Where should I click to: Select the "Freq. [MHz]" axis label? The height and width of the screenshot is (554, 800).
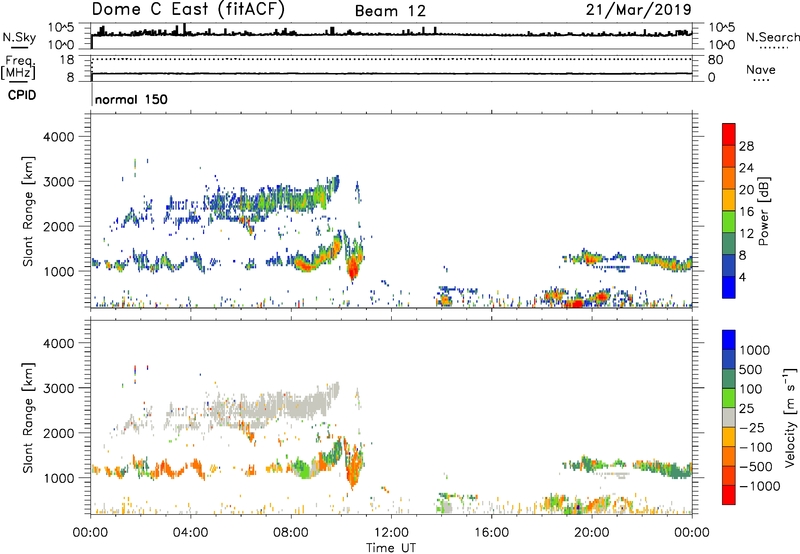(18, 68)
